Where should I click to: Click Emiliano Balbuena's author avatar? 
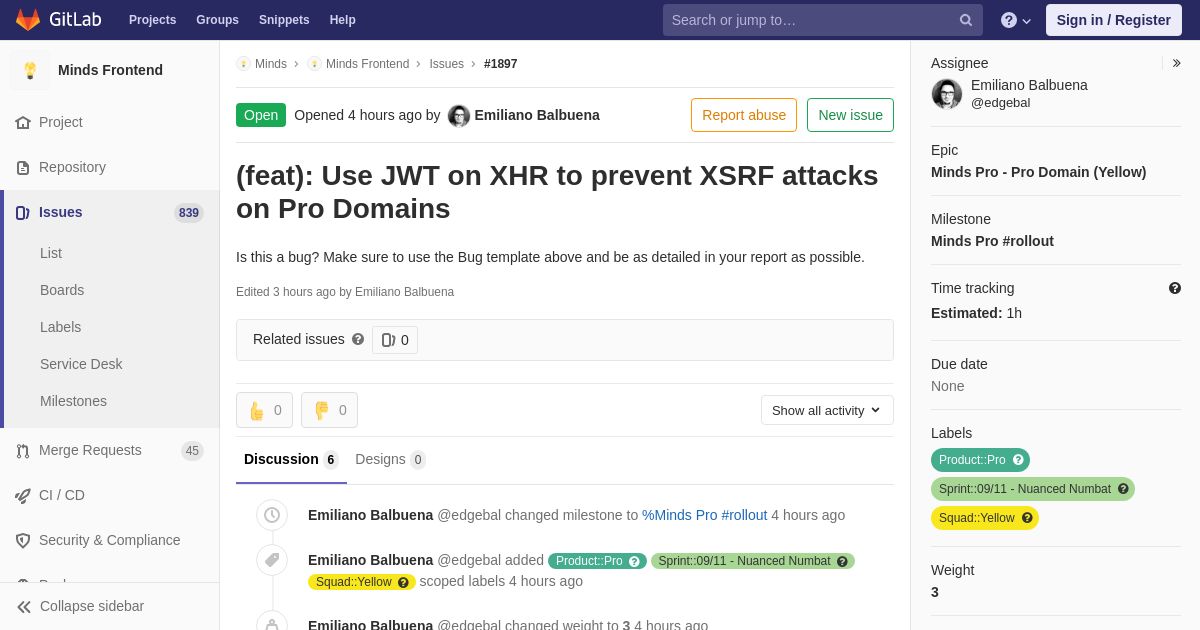coord(459,115)
